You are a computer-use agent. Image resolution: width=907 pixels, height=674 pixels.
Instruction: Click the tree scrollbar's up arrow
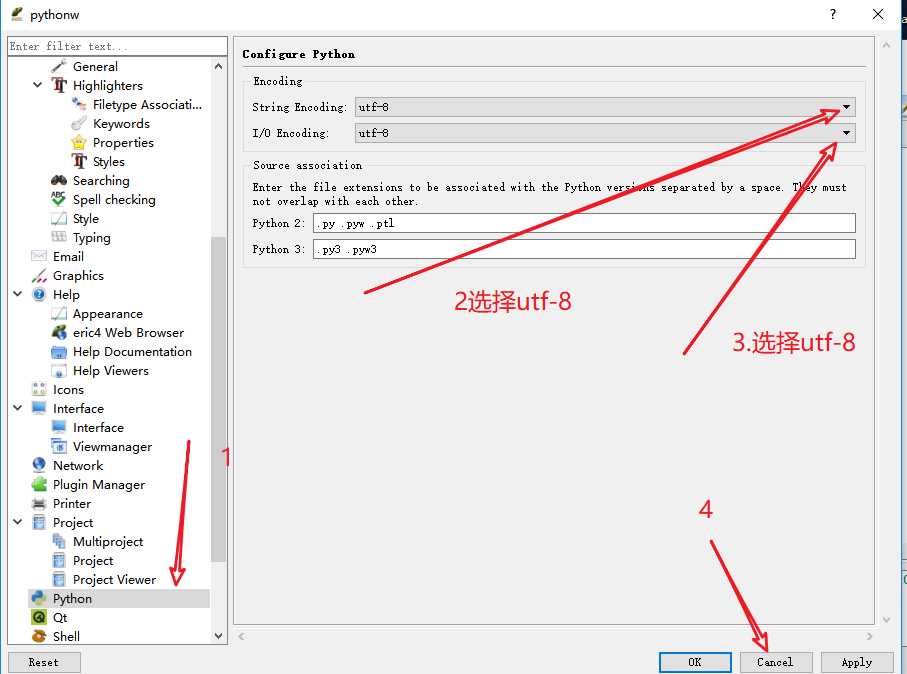point(218,67)
